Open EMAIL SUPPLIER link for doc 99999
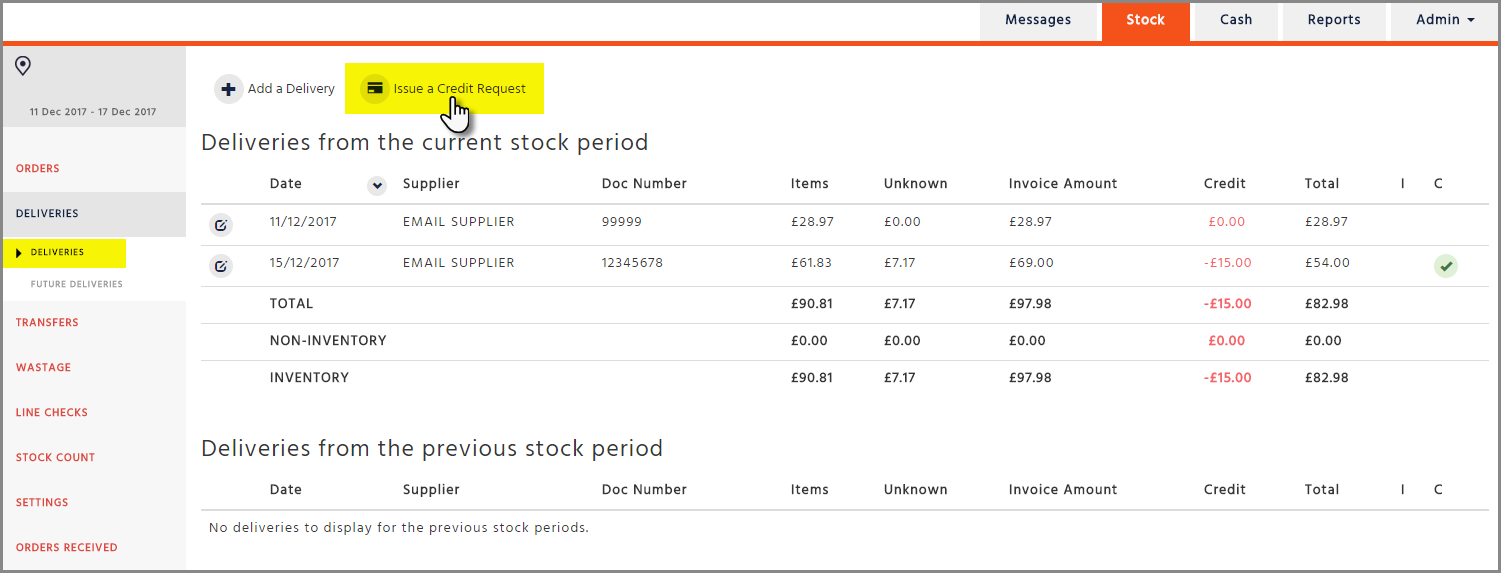Screen dimensions: 1501x573 pos(458,222)
